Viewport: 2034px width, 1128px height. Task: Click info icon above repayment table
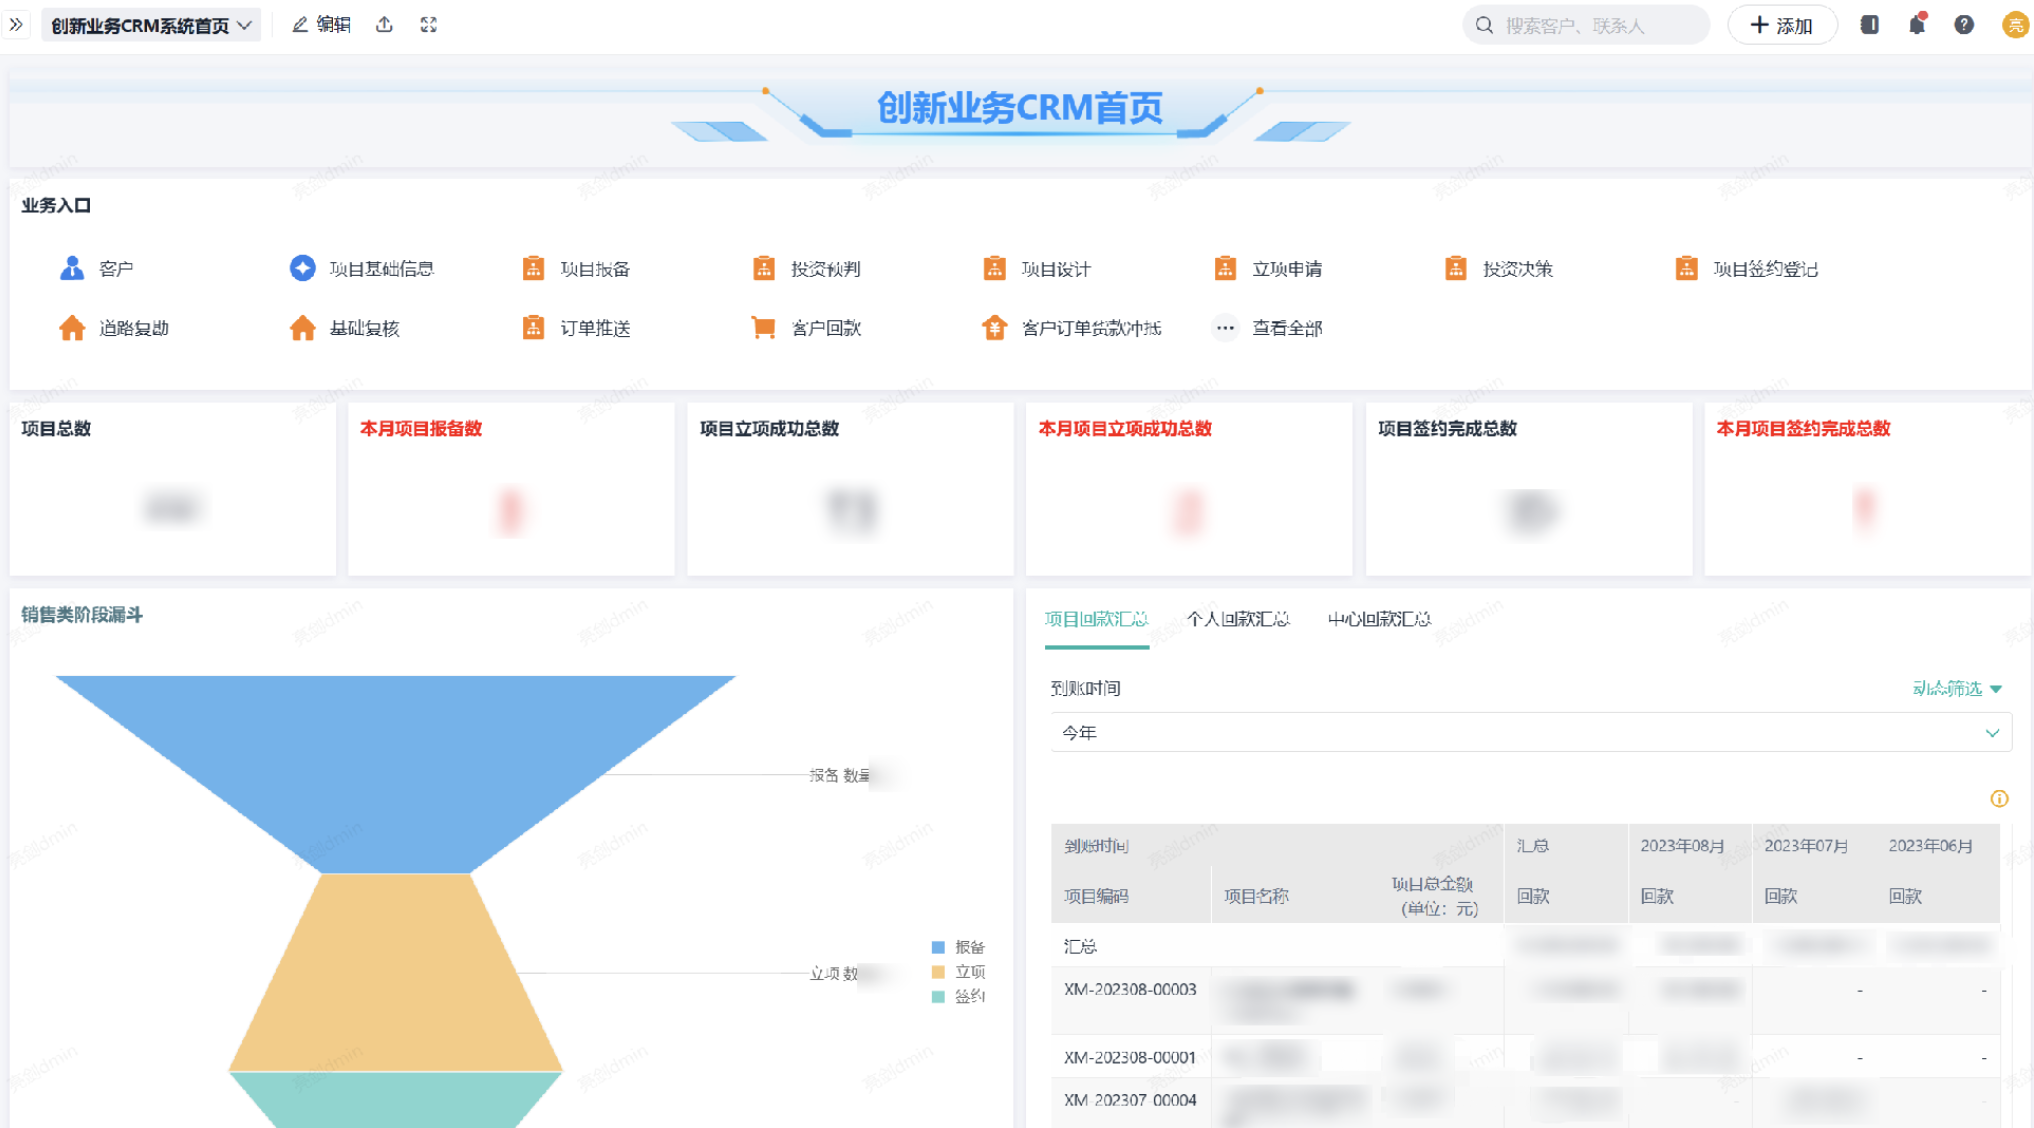click(x=1998, y=798)
